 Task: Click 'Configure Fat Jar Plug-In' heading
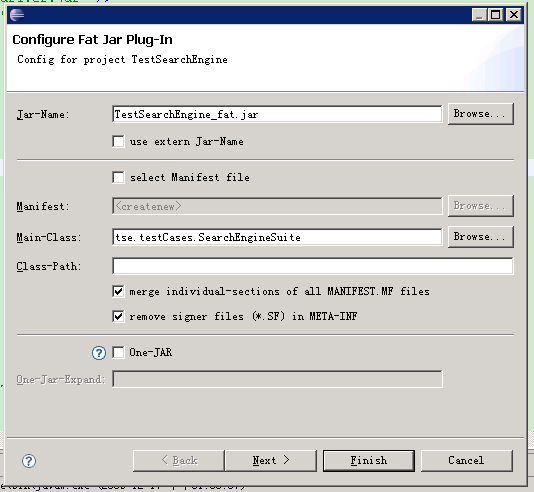(92, 40)
